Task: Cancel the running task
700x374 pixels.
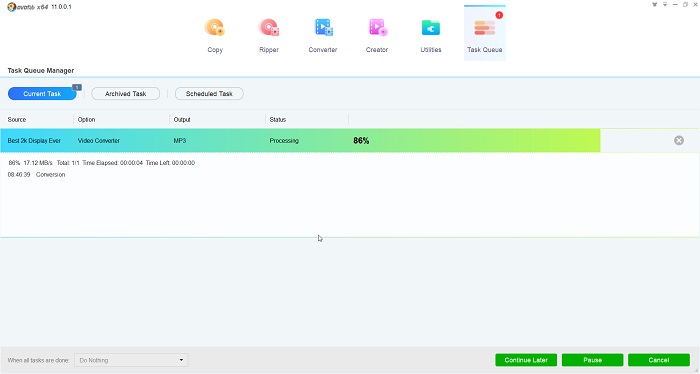Action: [658, 360]
